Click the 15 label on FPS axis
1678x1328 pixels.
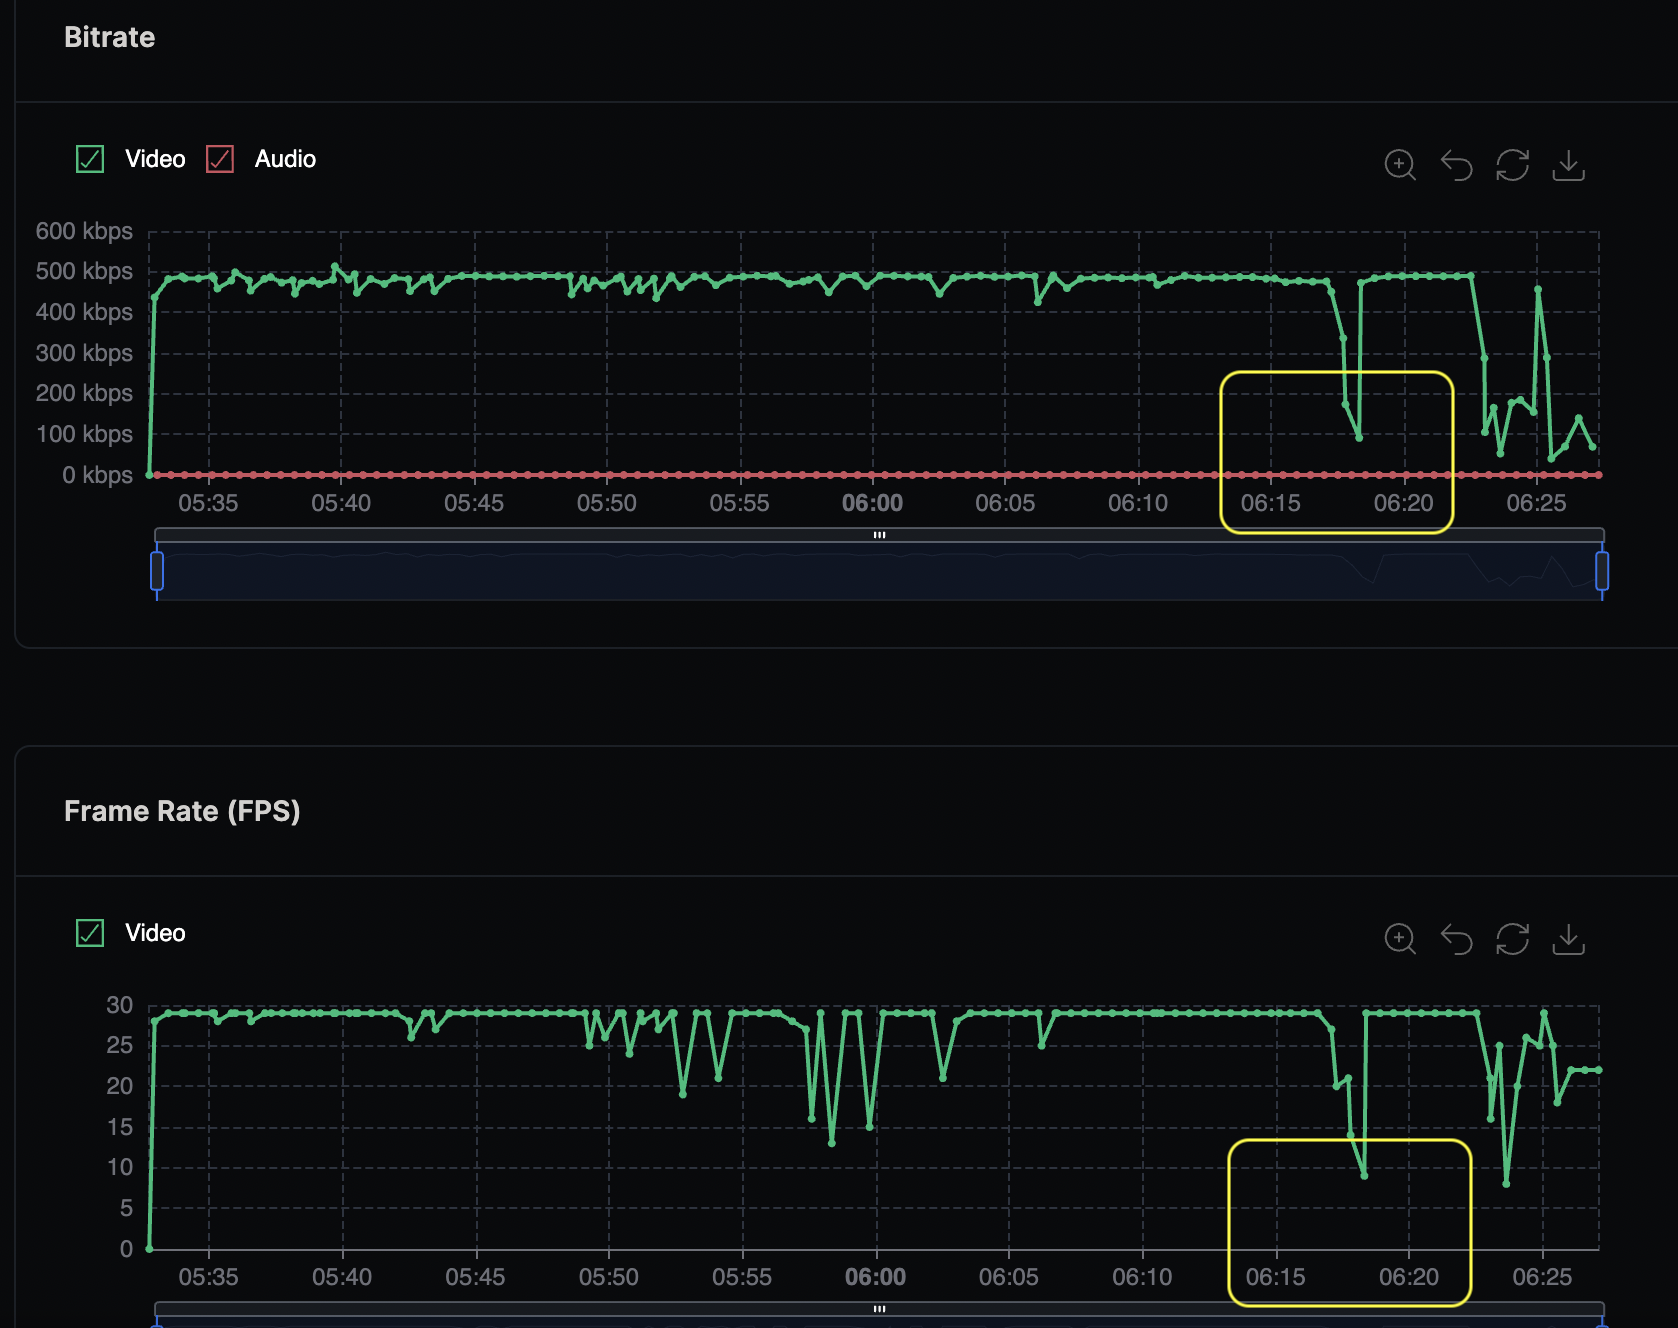[x=120, y=1127]
